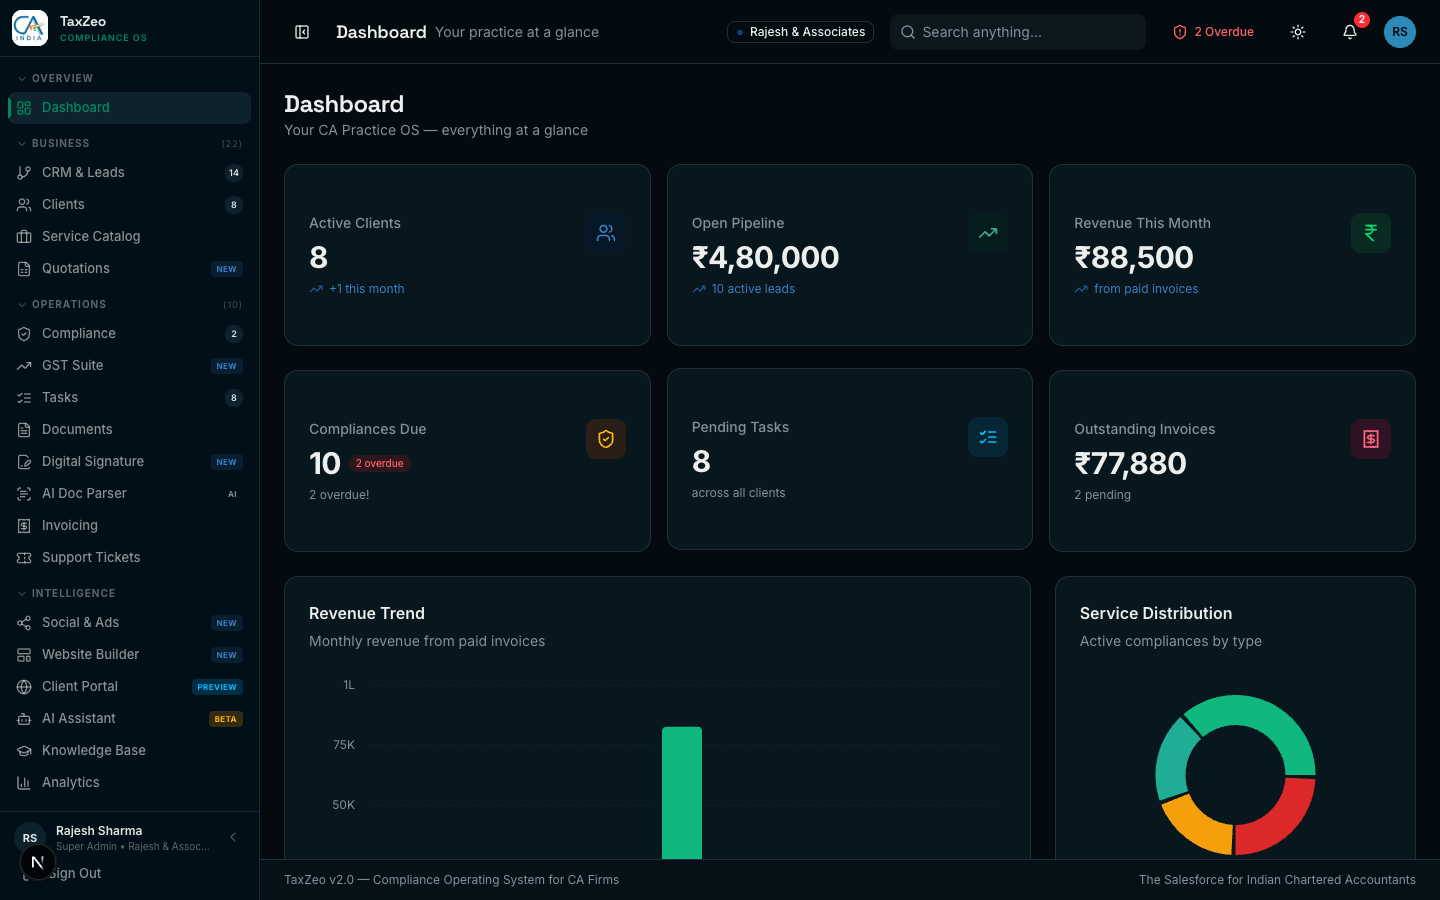Click the Sign Out link
This screenshot has height=900, width=1440.
[x=76, y=874]
